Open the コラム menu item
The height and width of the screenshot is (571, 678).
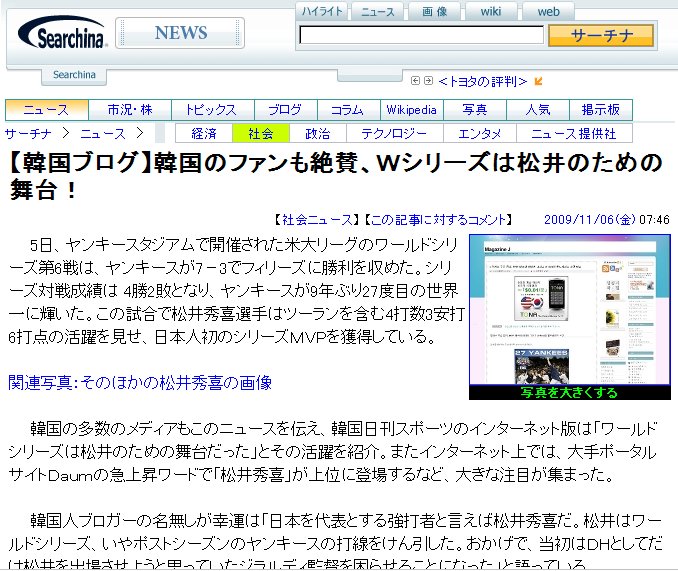pos(349,110)
